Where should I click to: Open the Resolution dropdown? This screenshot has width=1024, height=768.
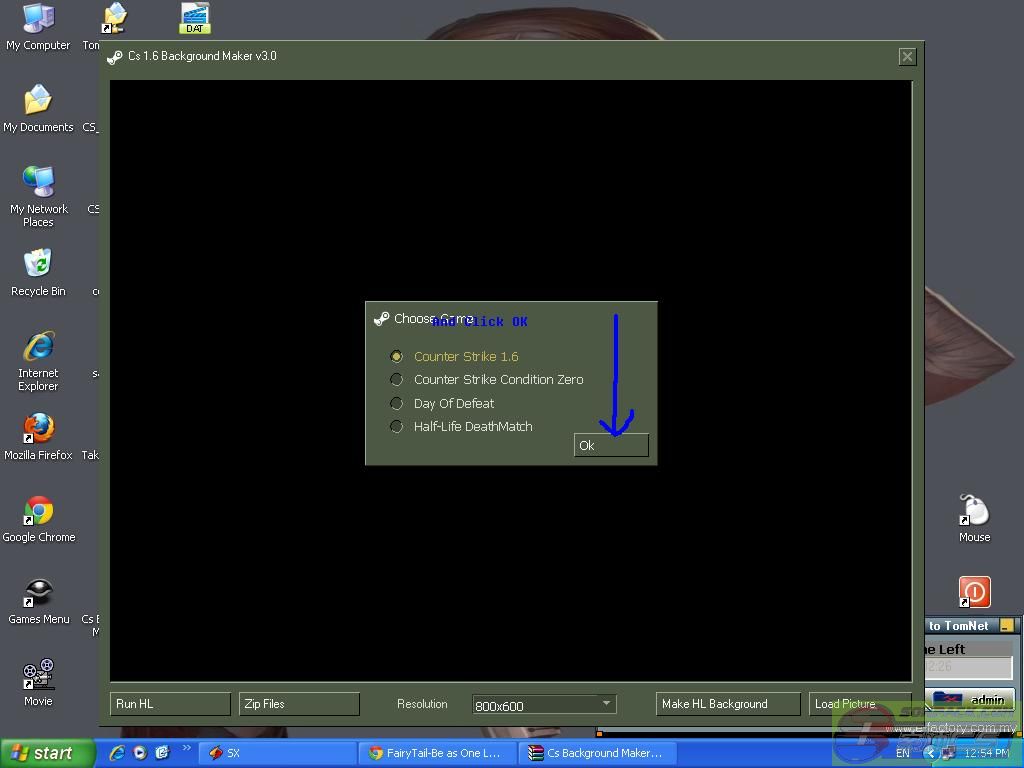pyautogui.click(x=605, y=704)
